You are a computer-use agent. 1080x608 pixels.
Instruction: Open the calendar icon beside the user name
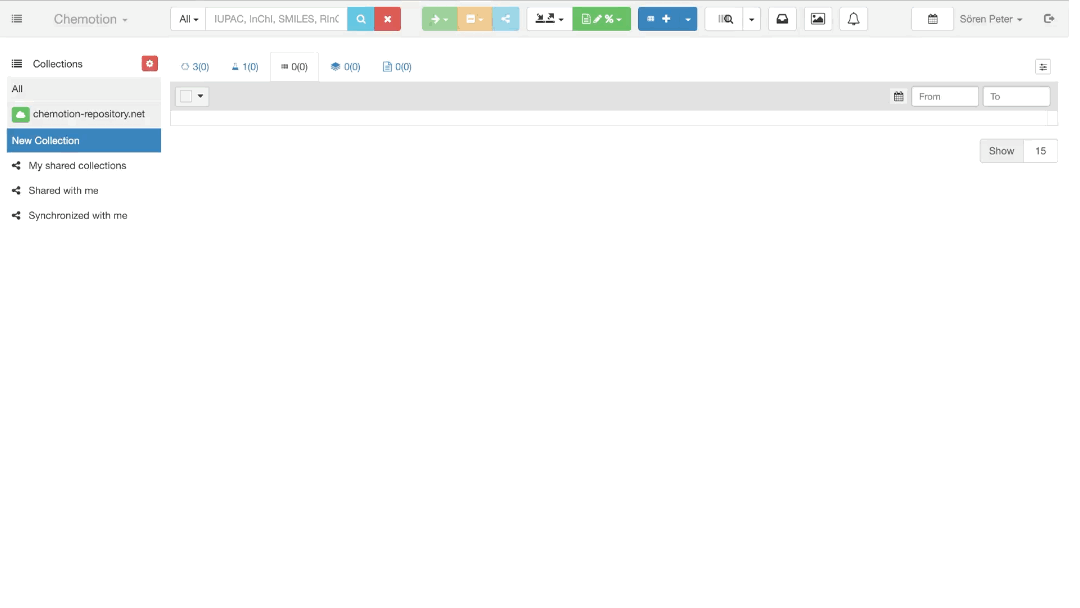coord(932,19)
